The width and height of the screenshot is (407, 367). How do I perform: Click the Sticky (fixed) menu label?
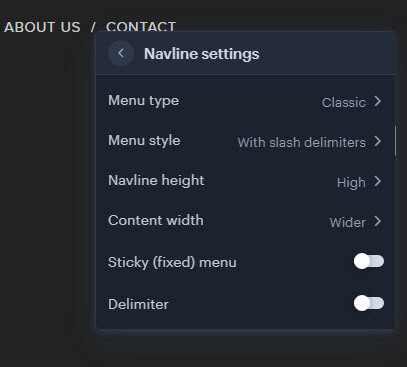pyautogui.click(x=172, y=262)
